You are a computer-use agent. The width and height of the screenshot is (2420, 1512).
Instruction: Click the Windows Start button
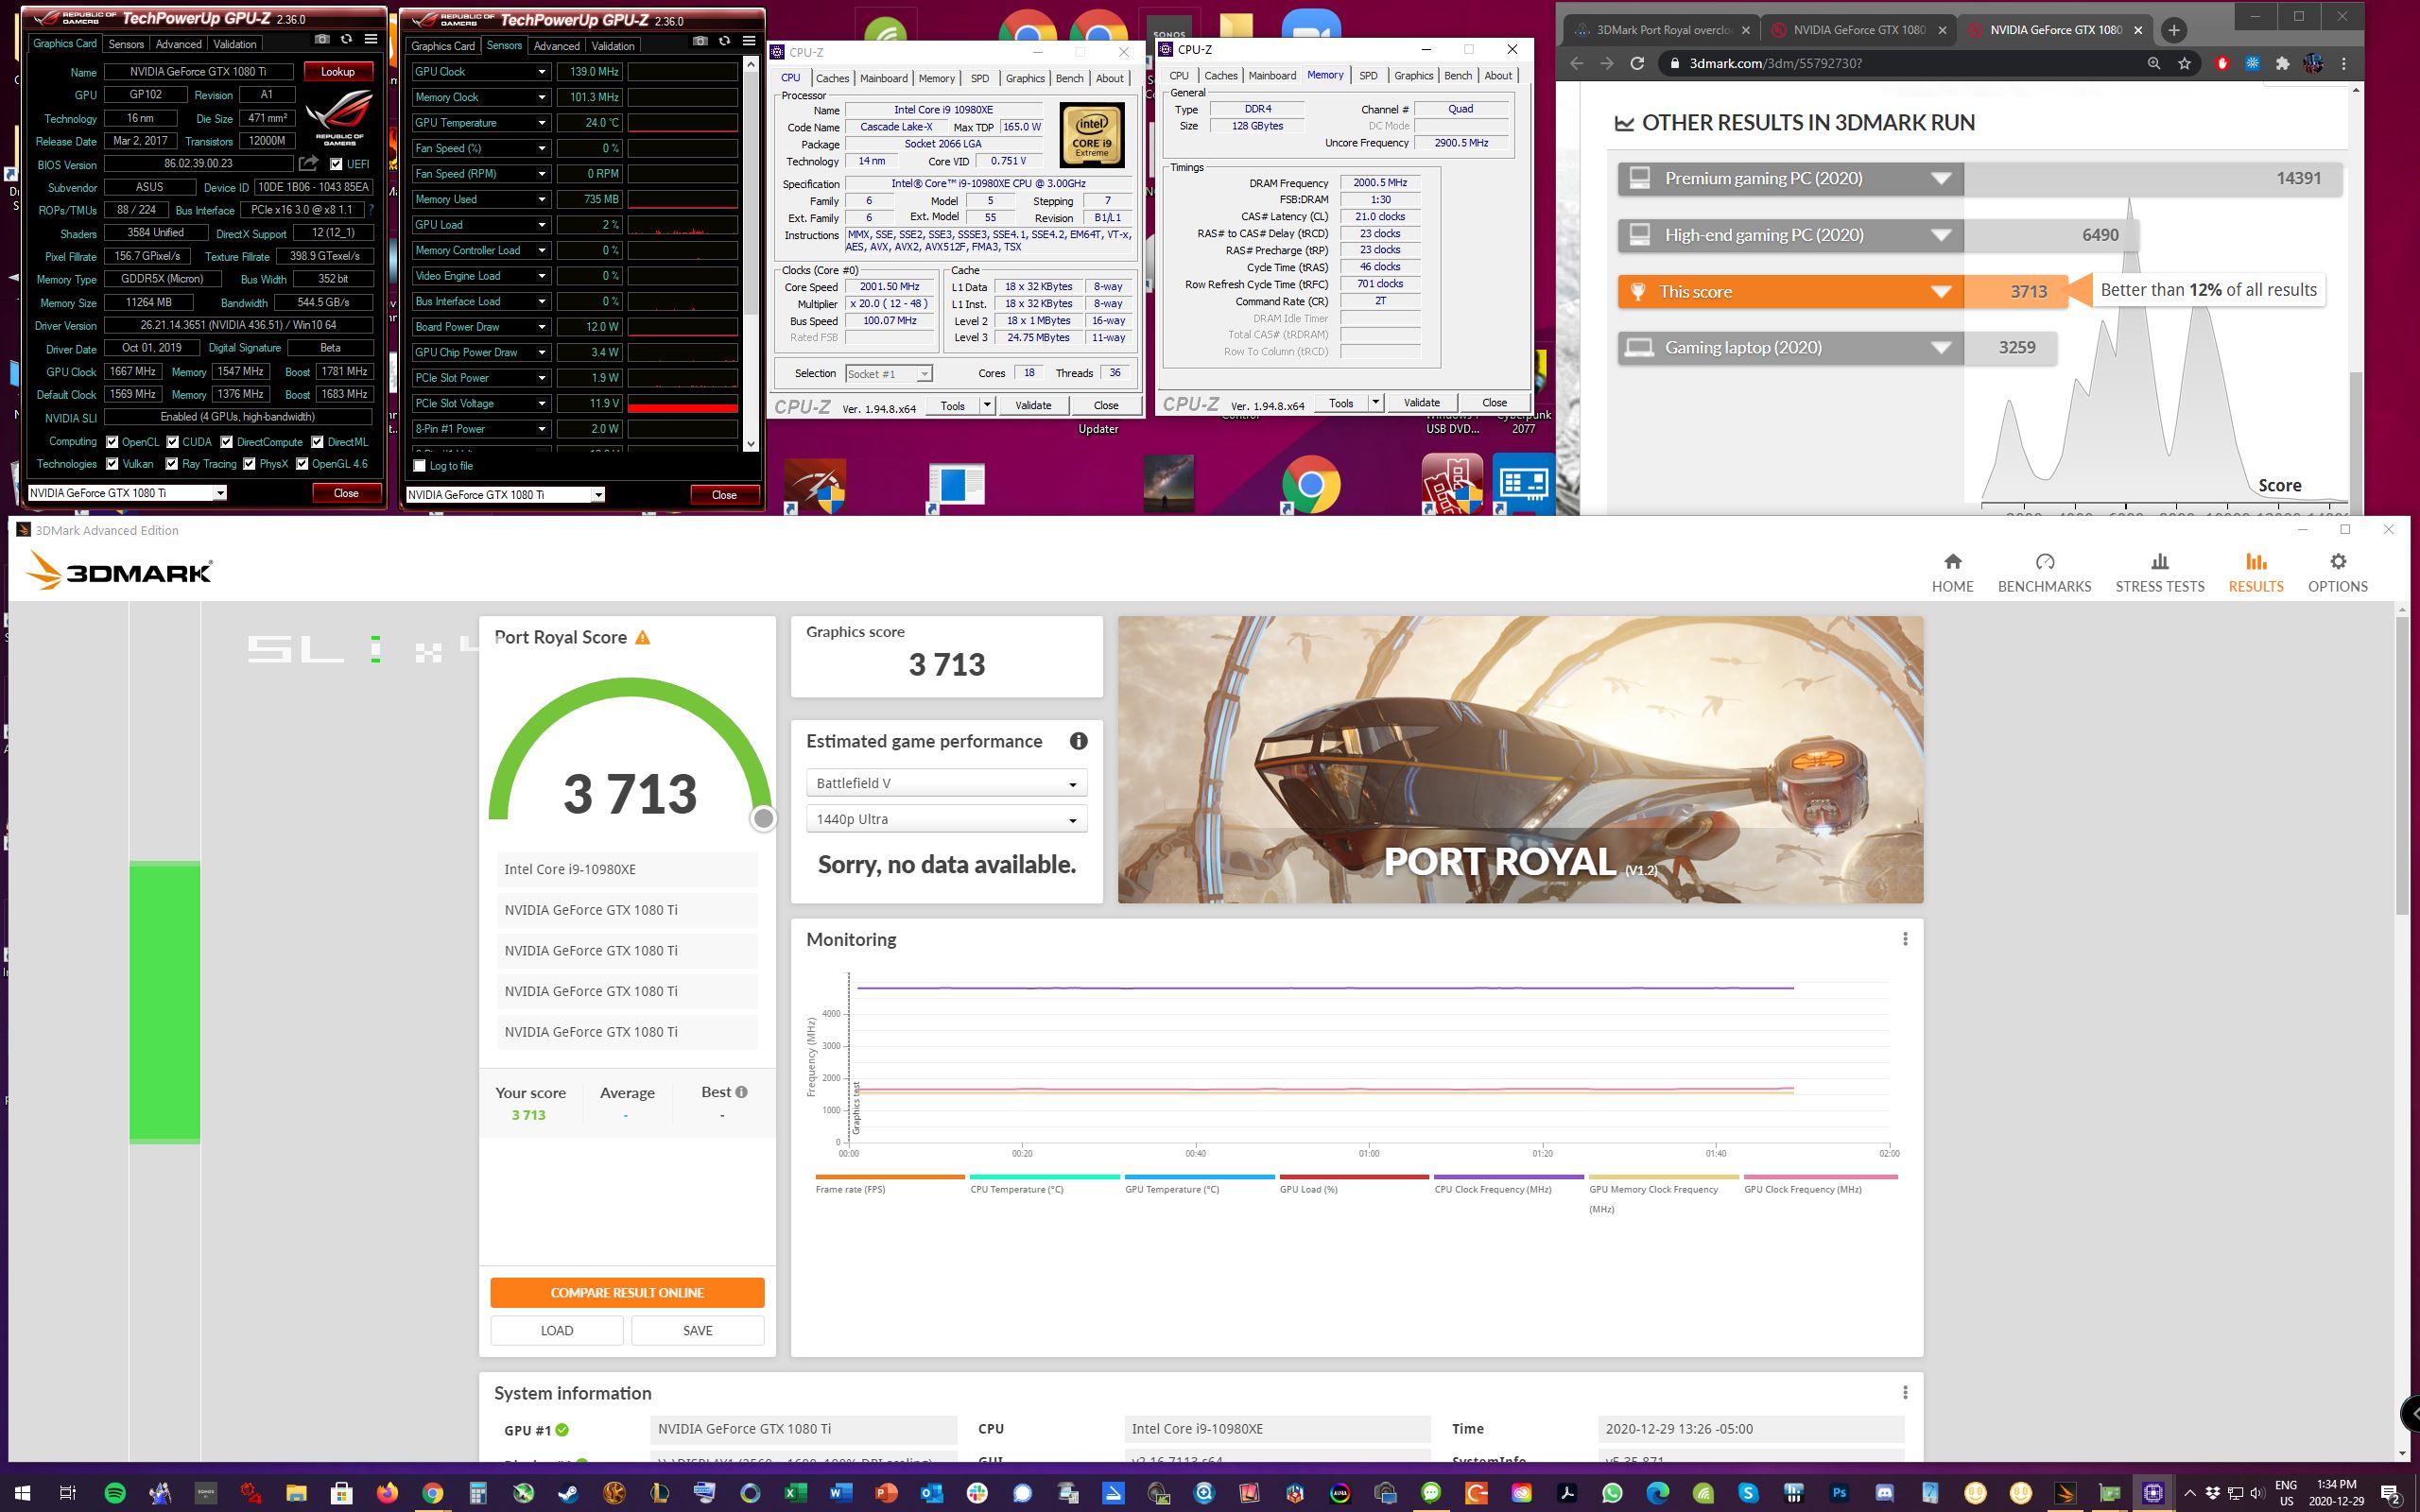click(22, 1493)
